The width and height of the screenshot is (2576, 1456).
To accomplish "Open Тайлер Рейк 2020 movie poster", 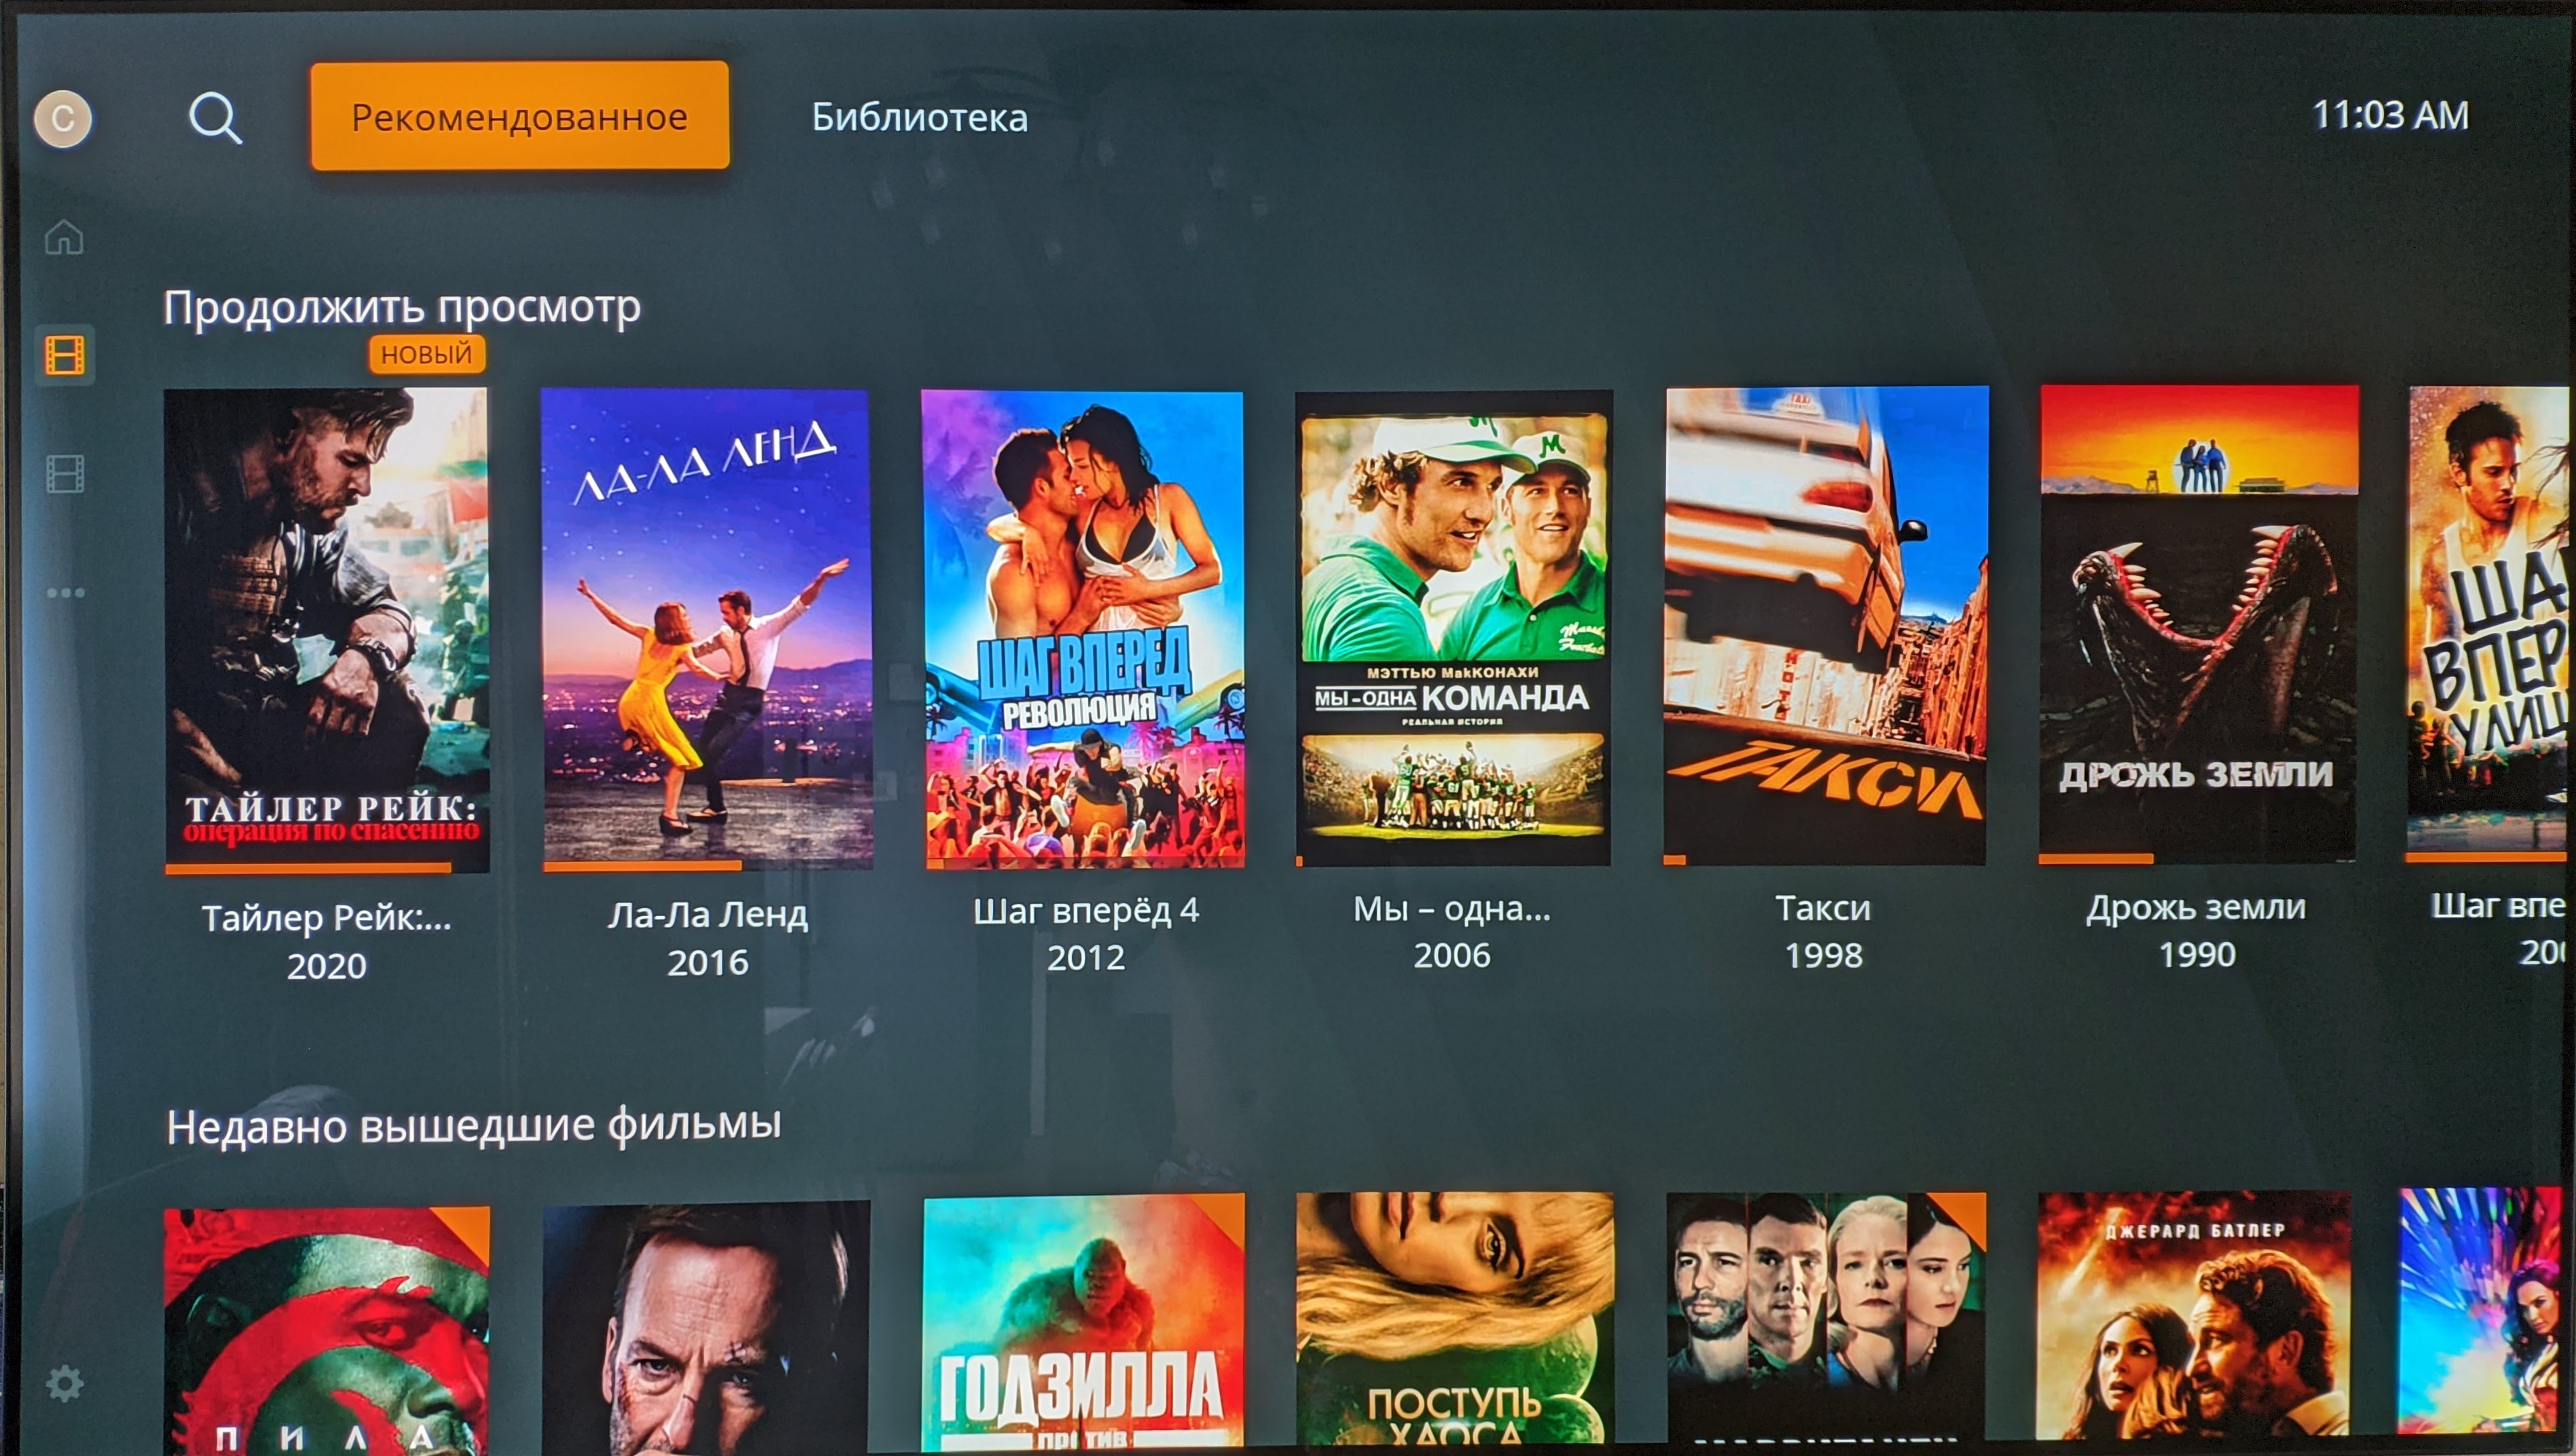I will tap(327, 630).
